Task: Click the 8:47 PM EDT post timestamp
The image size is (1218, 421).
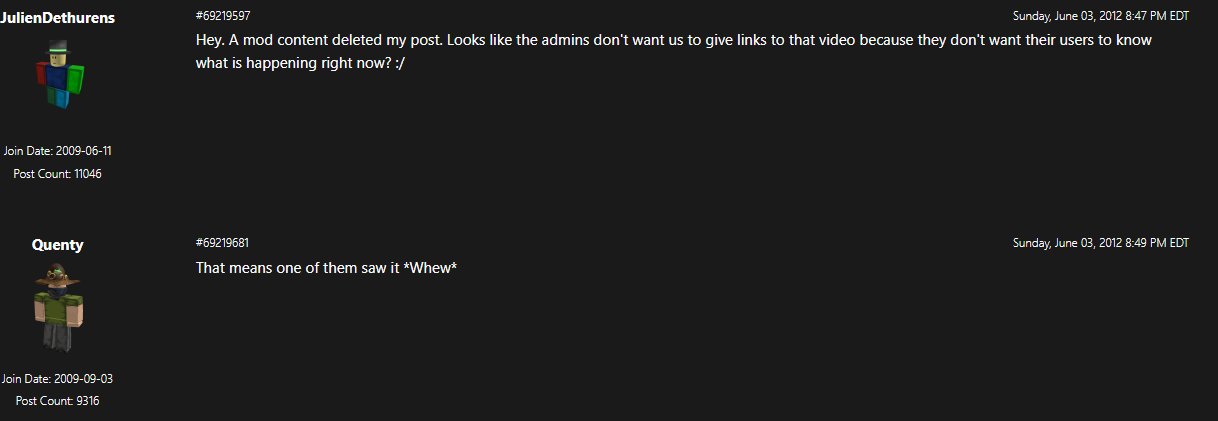Action: 1100,16
